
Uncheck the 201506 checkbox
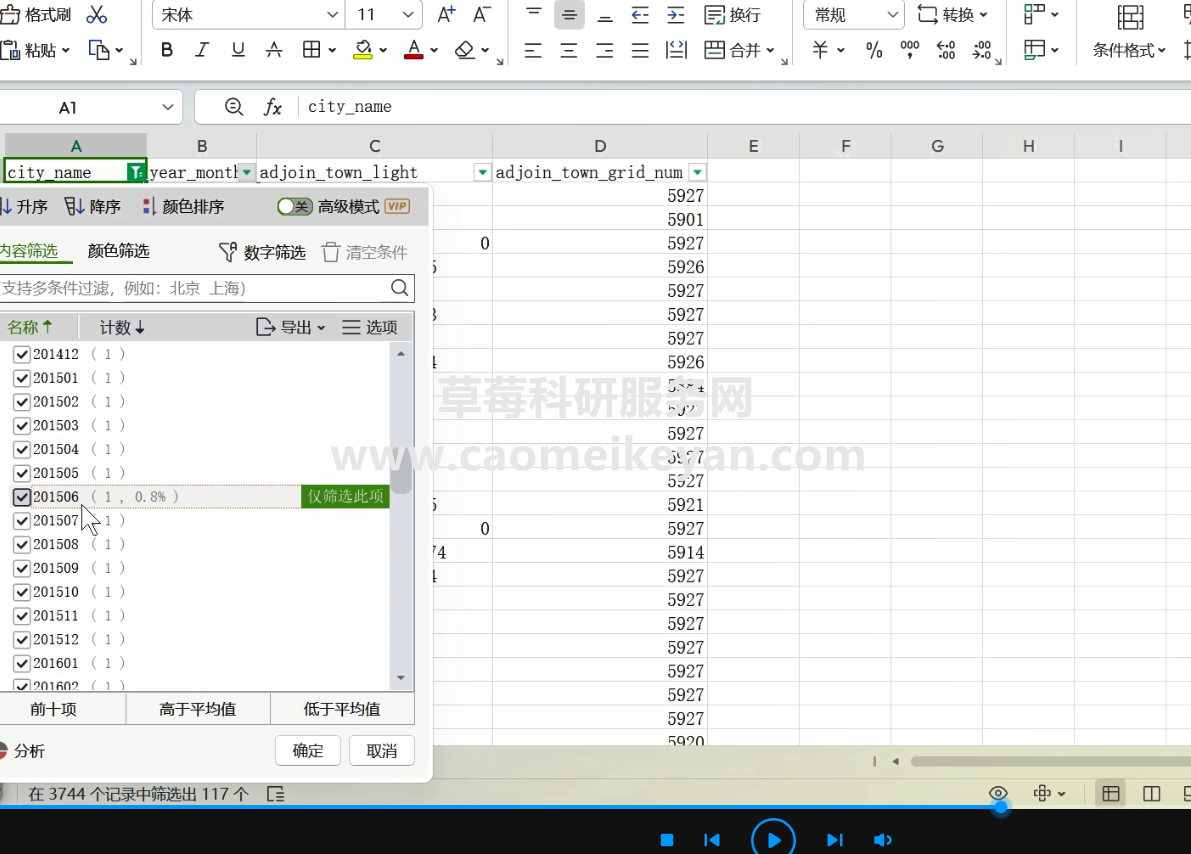[22, 497]
